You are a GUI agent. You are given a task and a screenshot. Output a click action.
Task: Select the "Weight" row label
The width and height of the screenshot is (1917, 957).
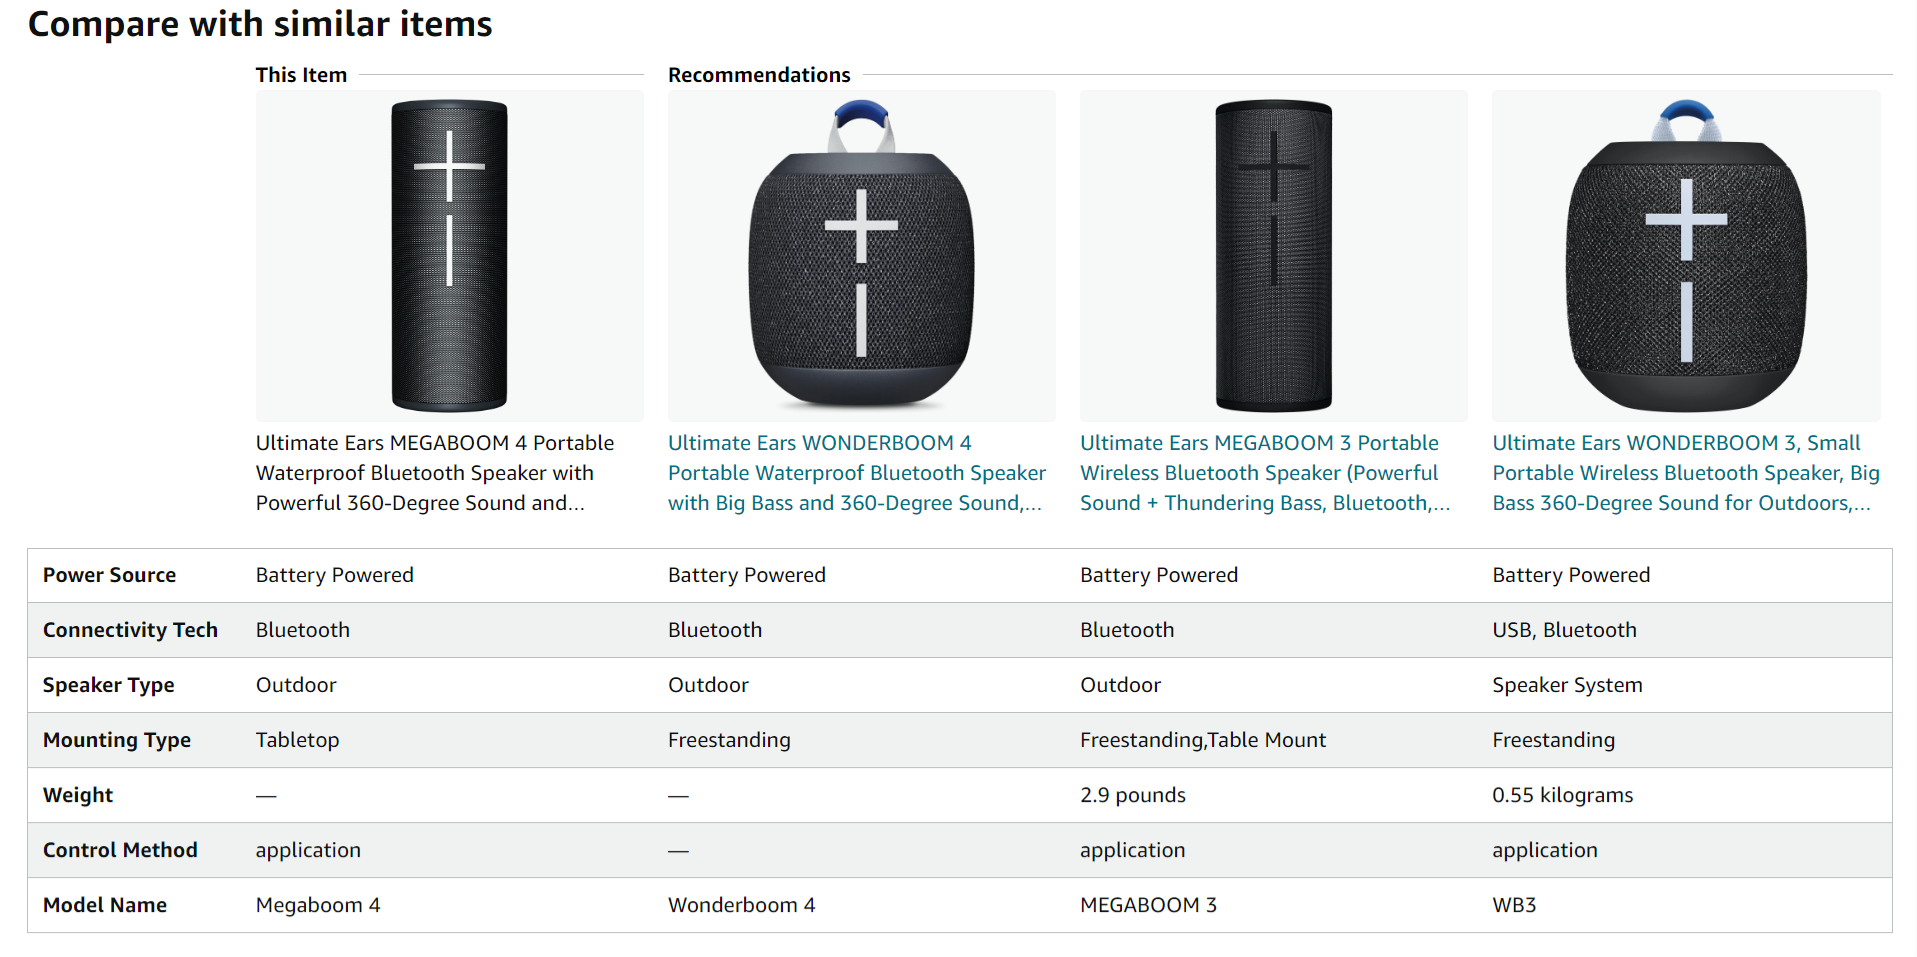[x=78, y=795]
